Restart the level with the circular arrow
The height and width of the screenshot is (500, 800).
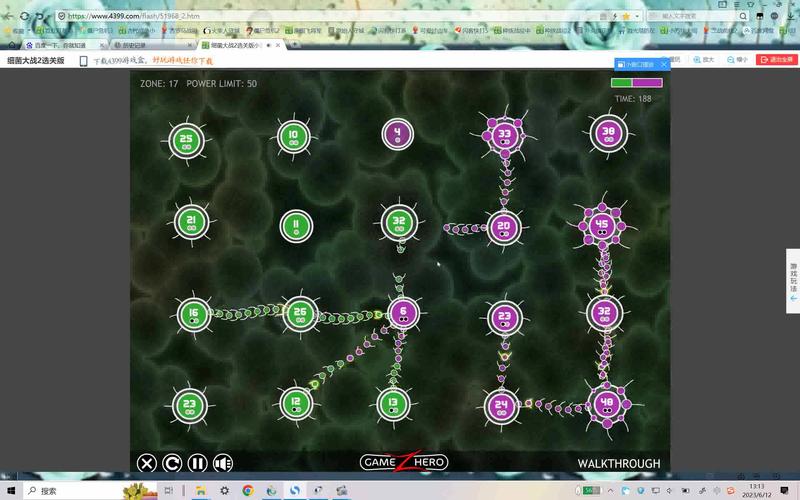click(x=172, y=463)
